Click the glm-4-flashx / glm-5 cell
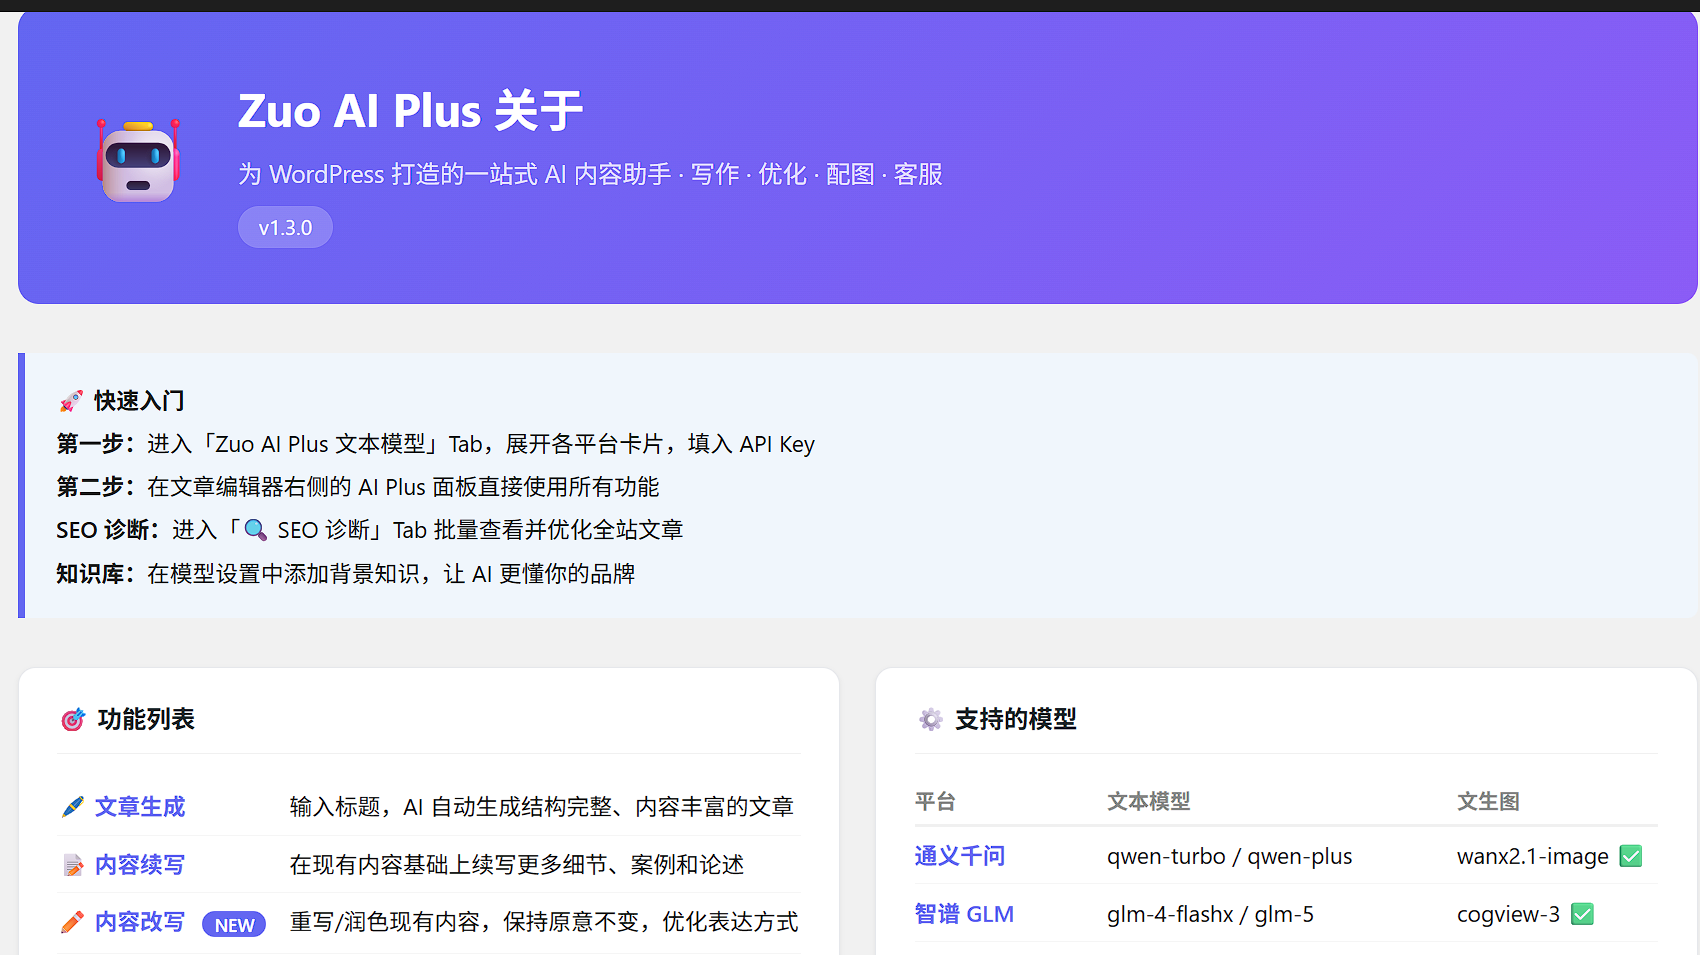 pos(1210,914)
